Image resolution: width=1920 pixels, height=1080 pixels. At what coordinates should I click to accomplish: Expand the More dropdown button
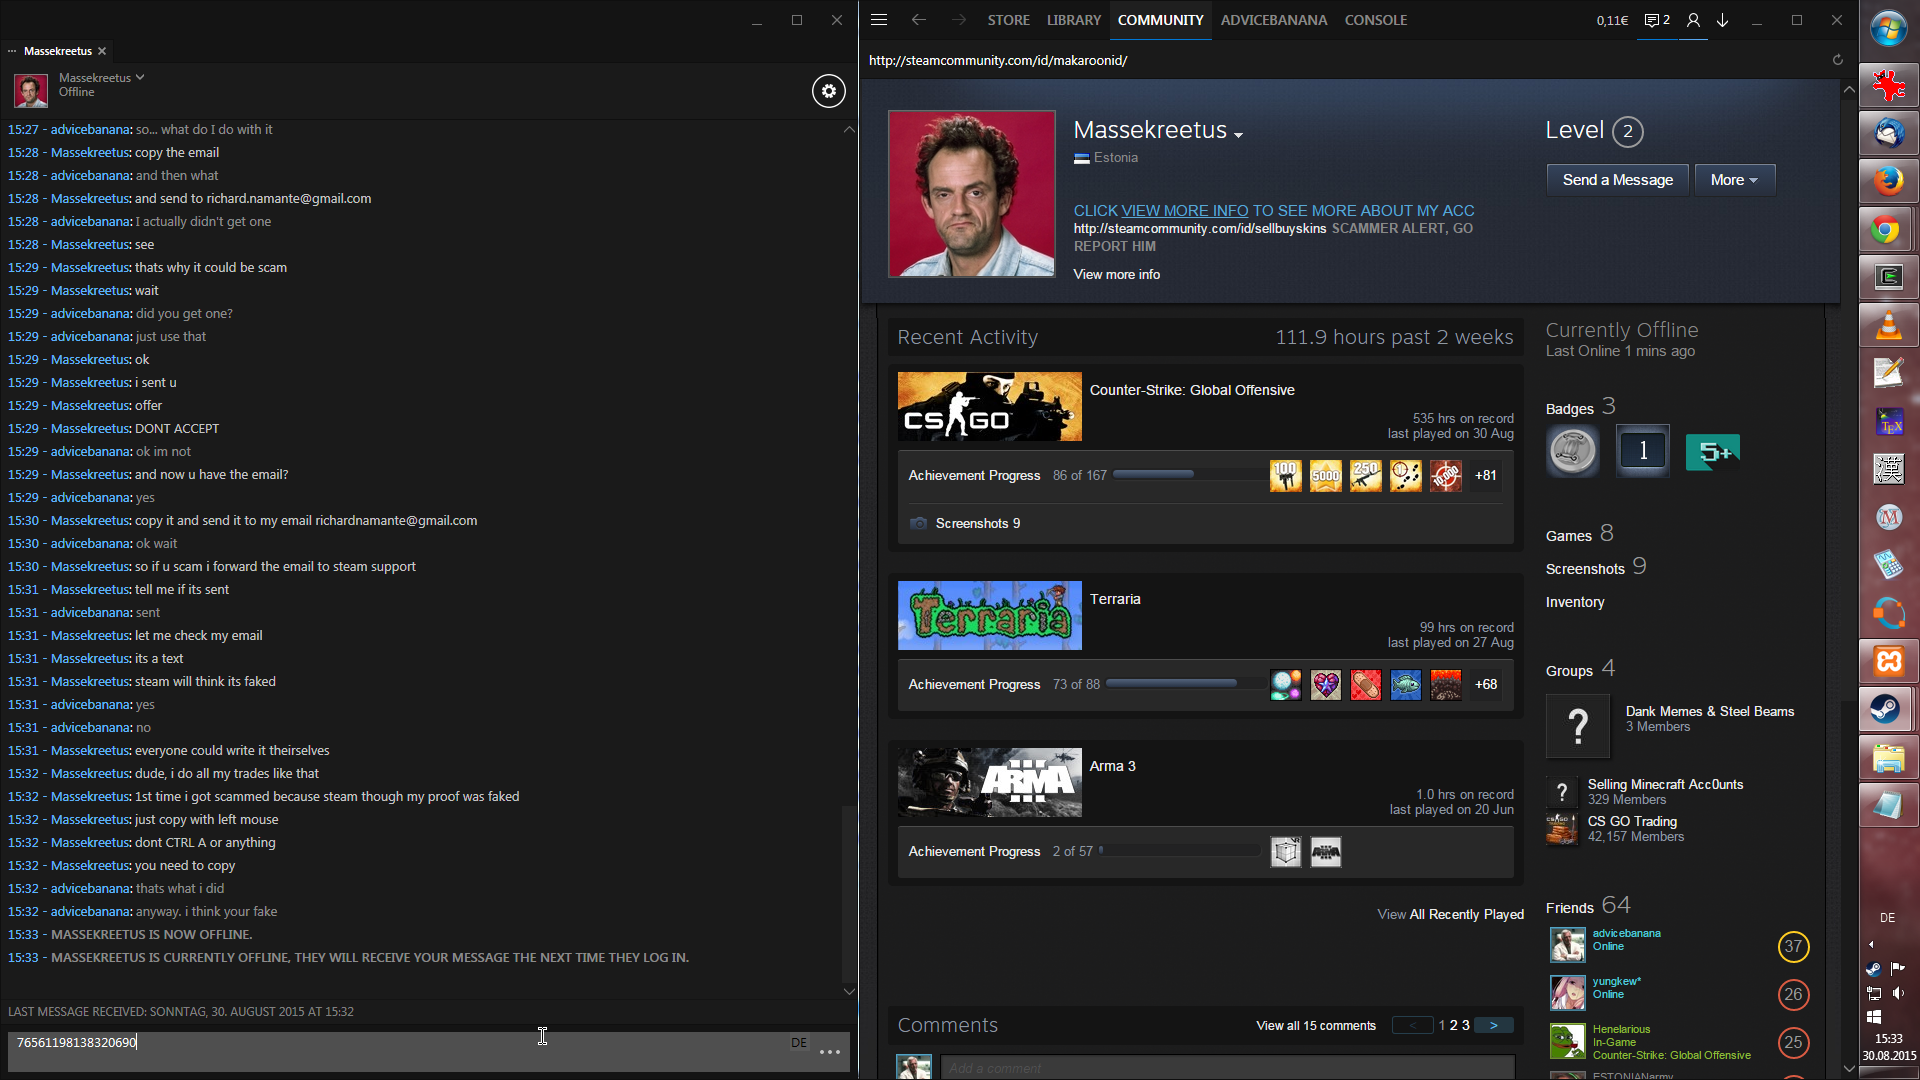click(1734, 180)
